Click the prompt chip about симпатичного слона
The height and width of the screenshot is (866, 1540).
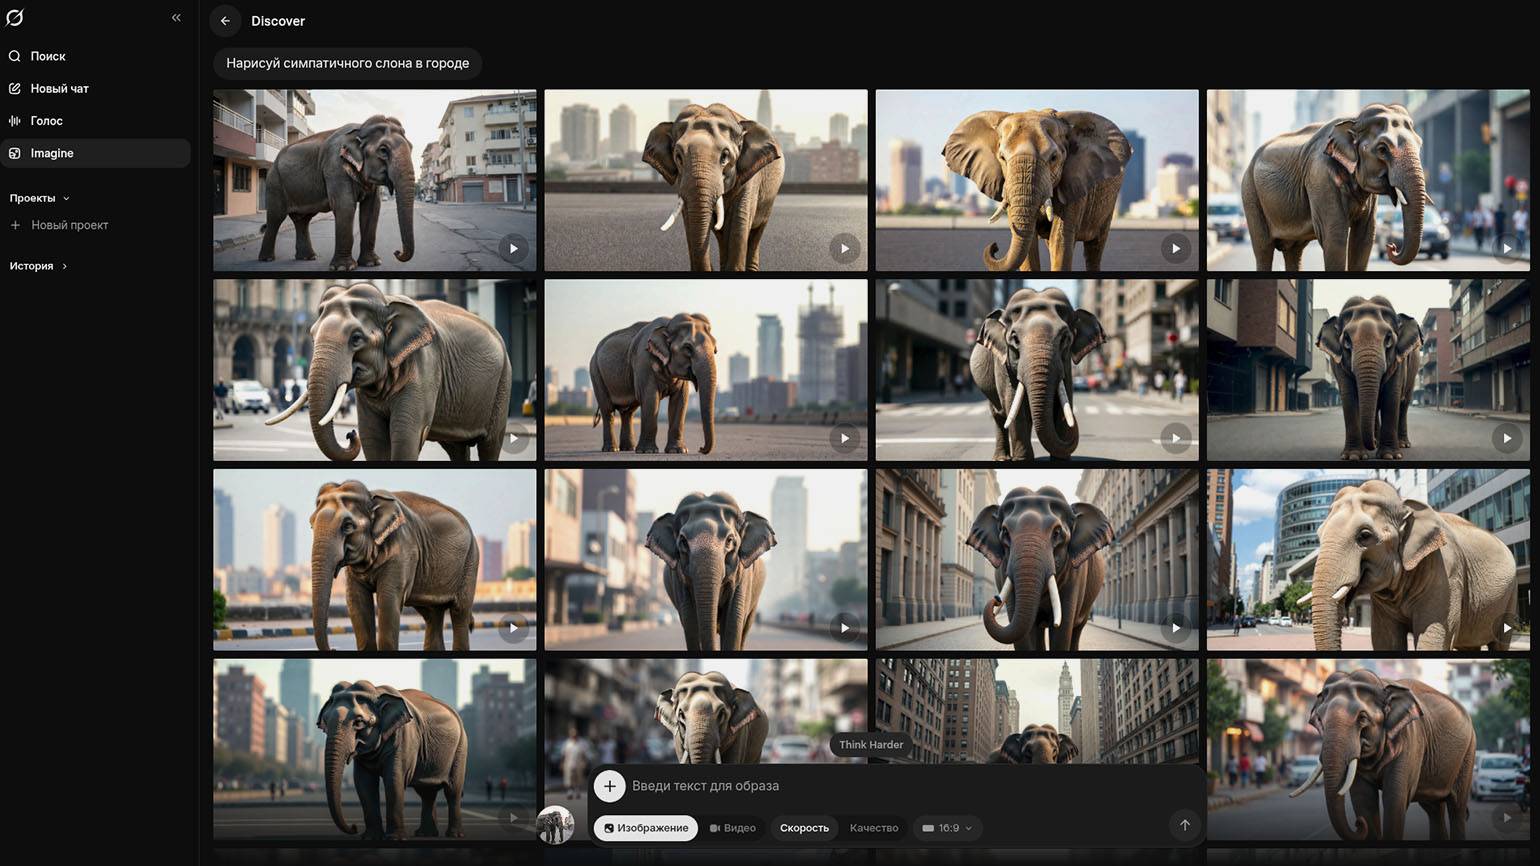coord(347,63)
